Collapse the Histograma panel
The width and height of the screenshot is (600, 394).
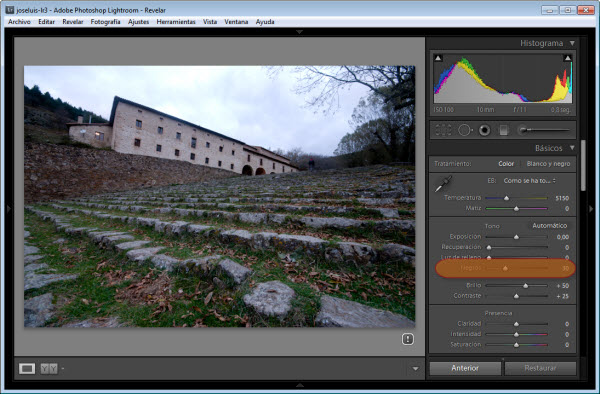572,43
